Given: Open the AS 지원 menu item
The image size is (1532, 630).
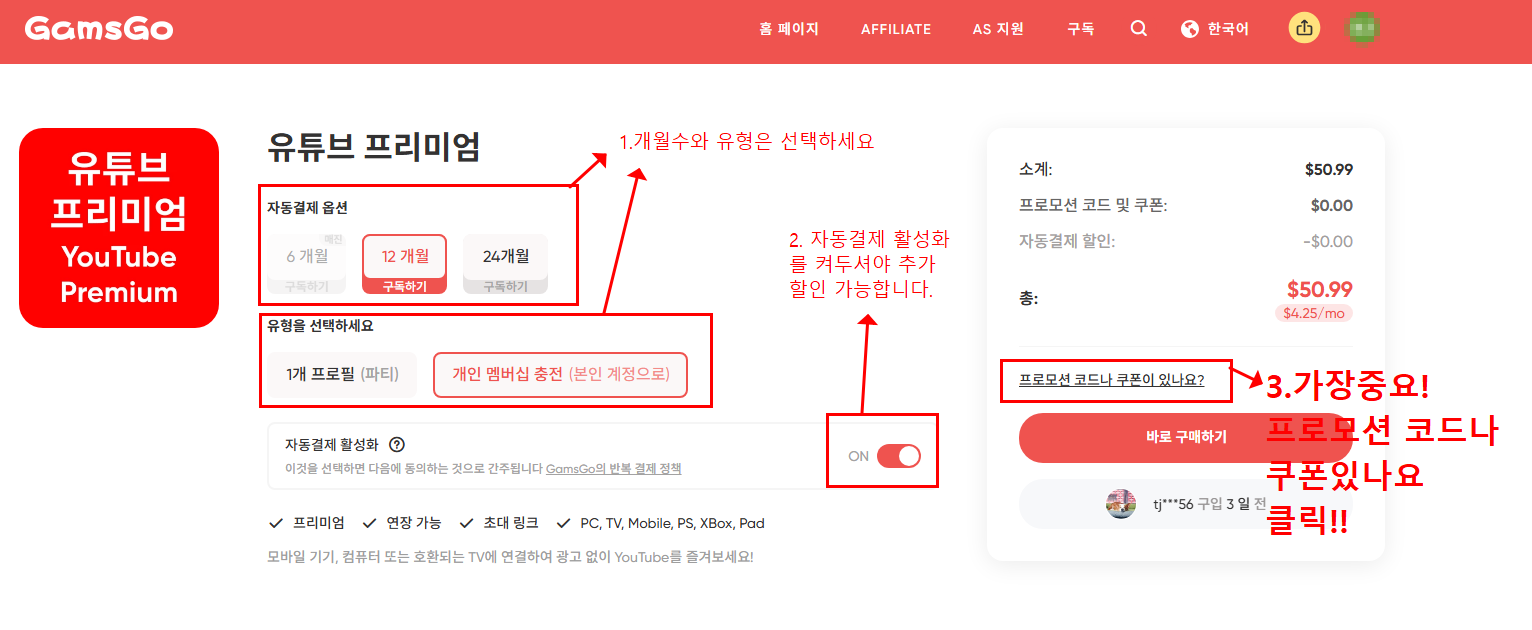Looking at the screenshot, I should [x=998, y=29].
